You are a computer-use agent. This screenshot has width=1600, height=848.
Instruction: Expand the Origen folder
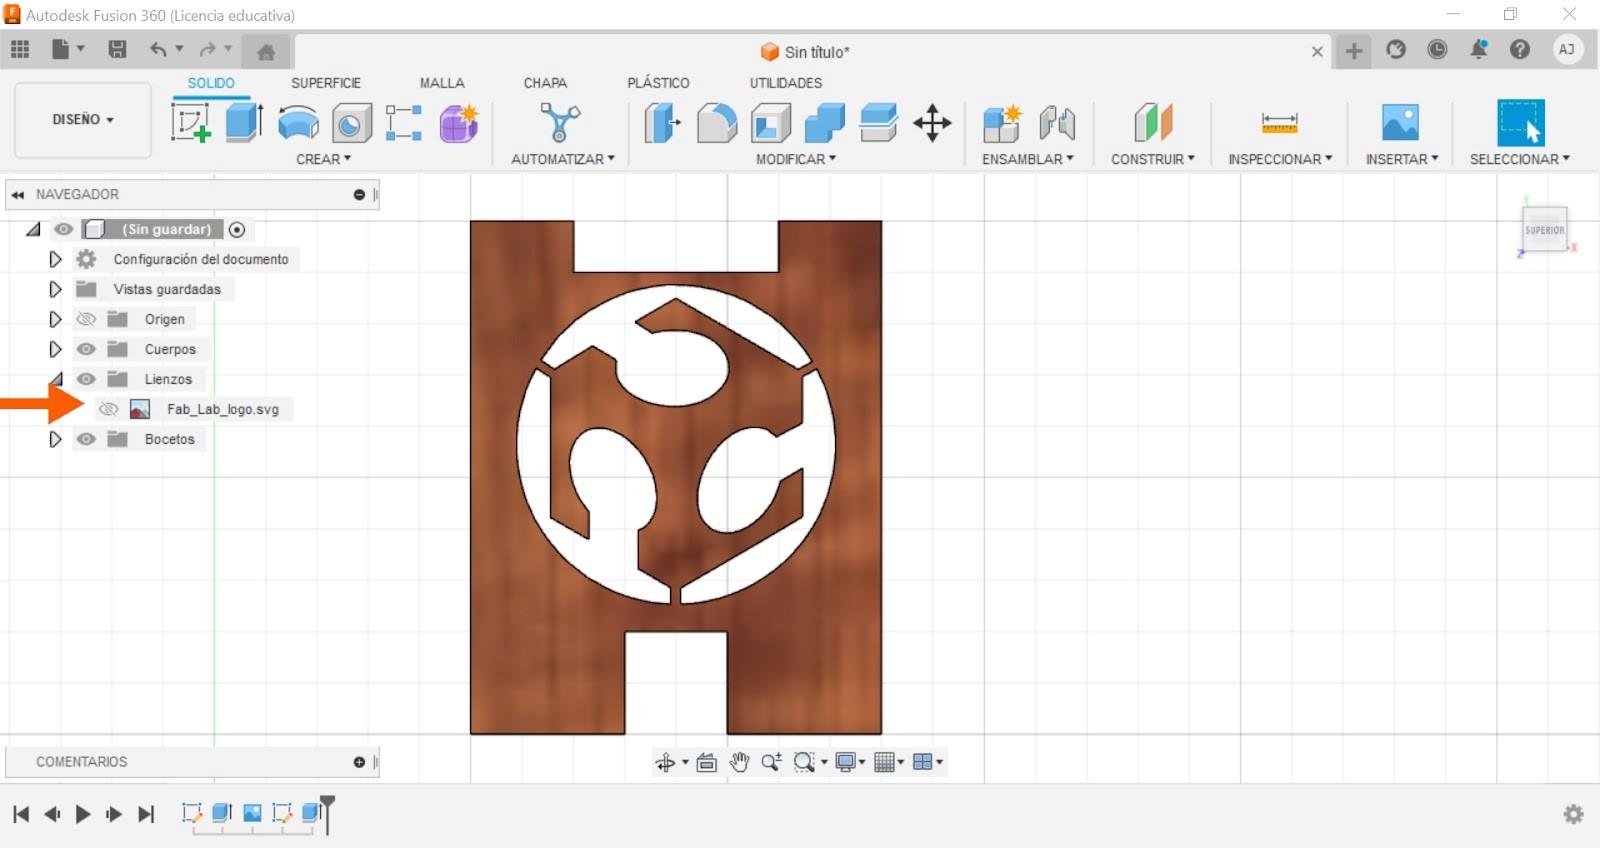pos(55,319)
